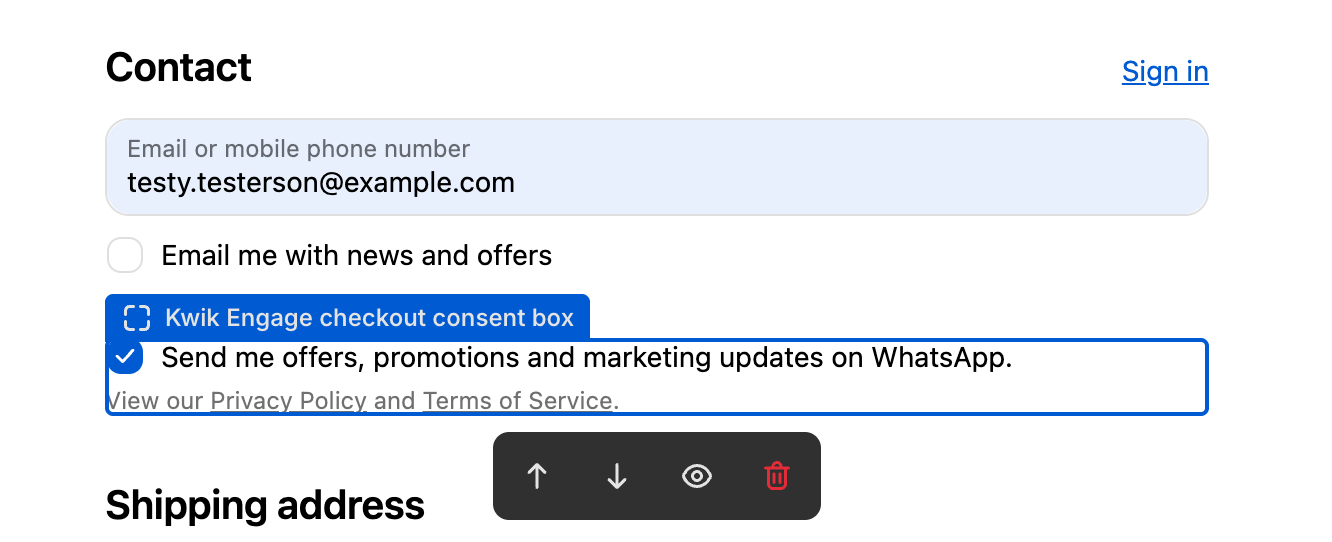Open the Terms of Service link
This screenshot has width=1332, height=542.
tap(517, 401)
